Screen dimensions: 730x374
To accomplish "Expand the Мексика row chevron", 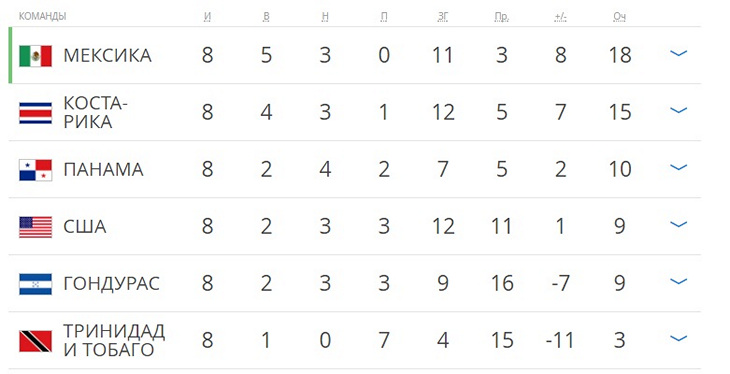I will click(678, 54).
